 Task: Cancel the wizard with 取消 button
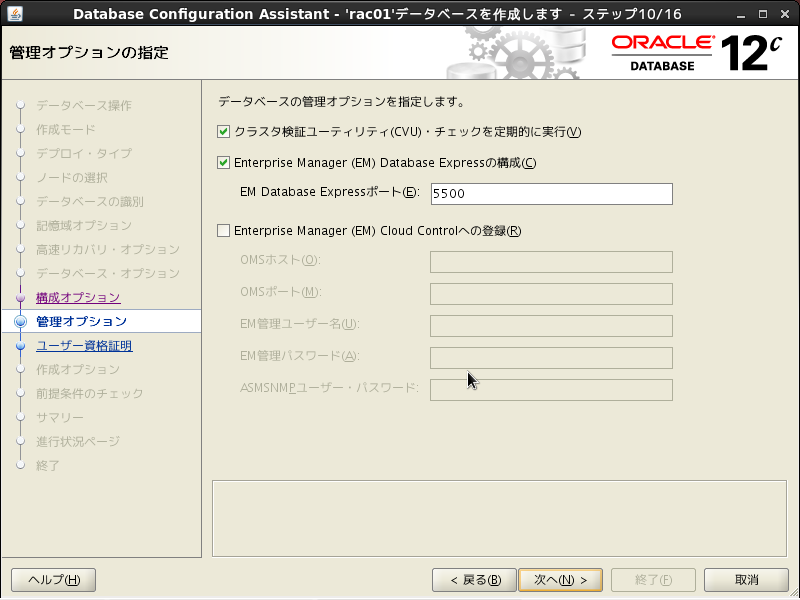pyautogui.click(x=746, y=580)
